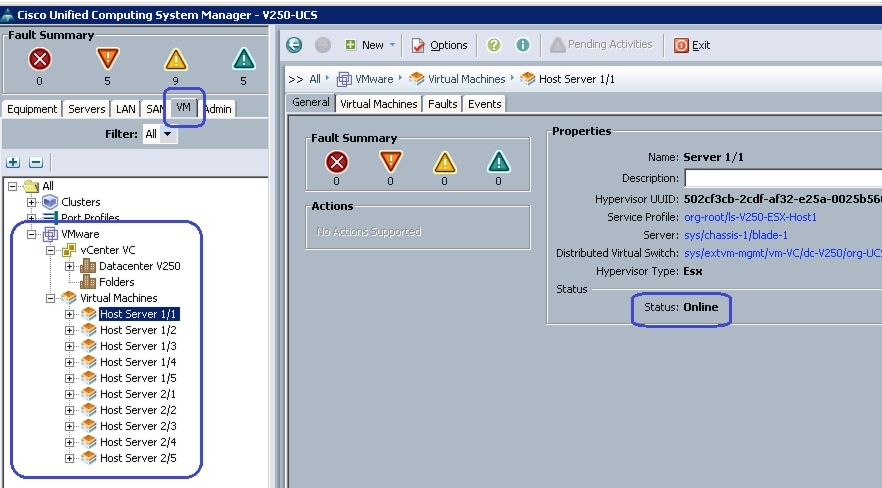Screen dimensions: 882x488
Task: Select Host Server 2/4 in the tree
Action: 138,442
